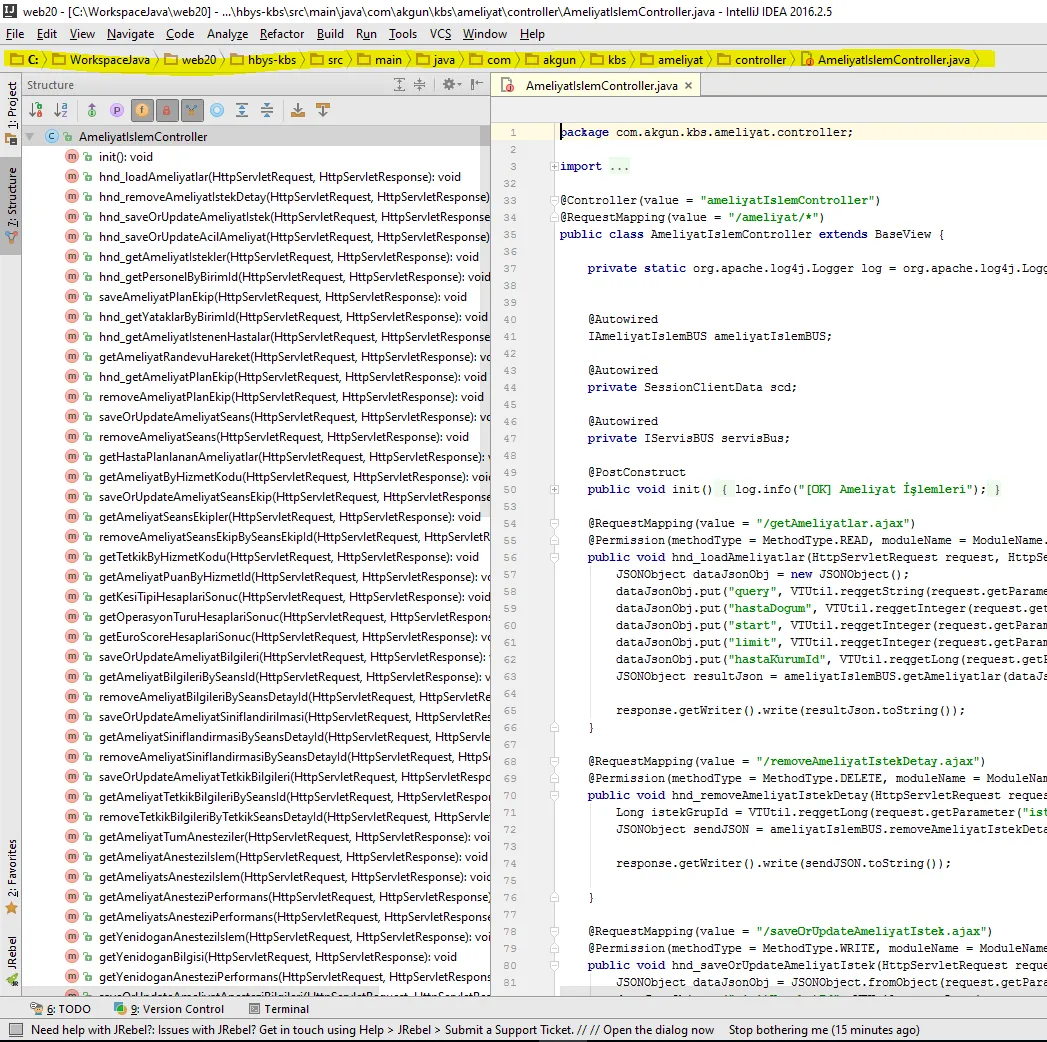
Task: Click the controller folder breadcrumb
Action: pyautogui.click(x=753, y=59)
